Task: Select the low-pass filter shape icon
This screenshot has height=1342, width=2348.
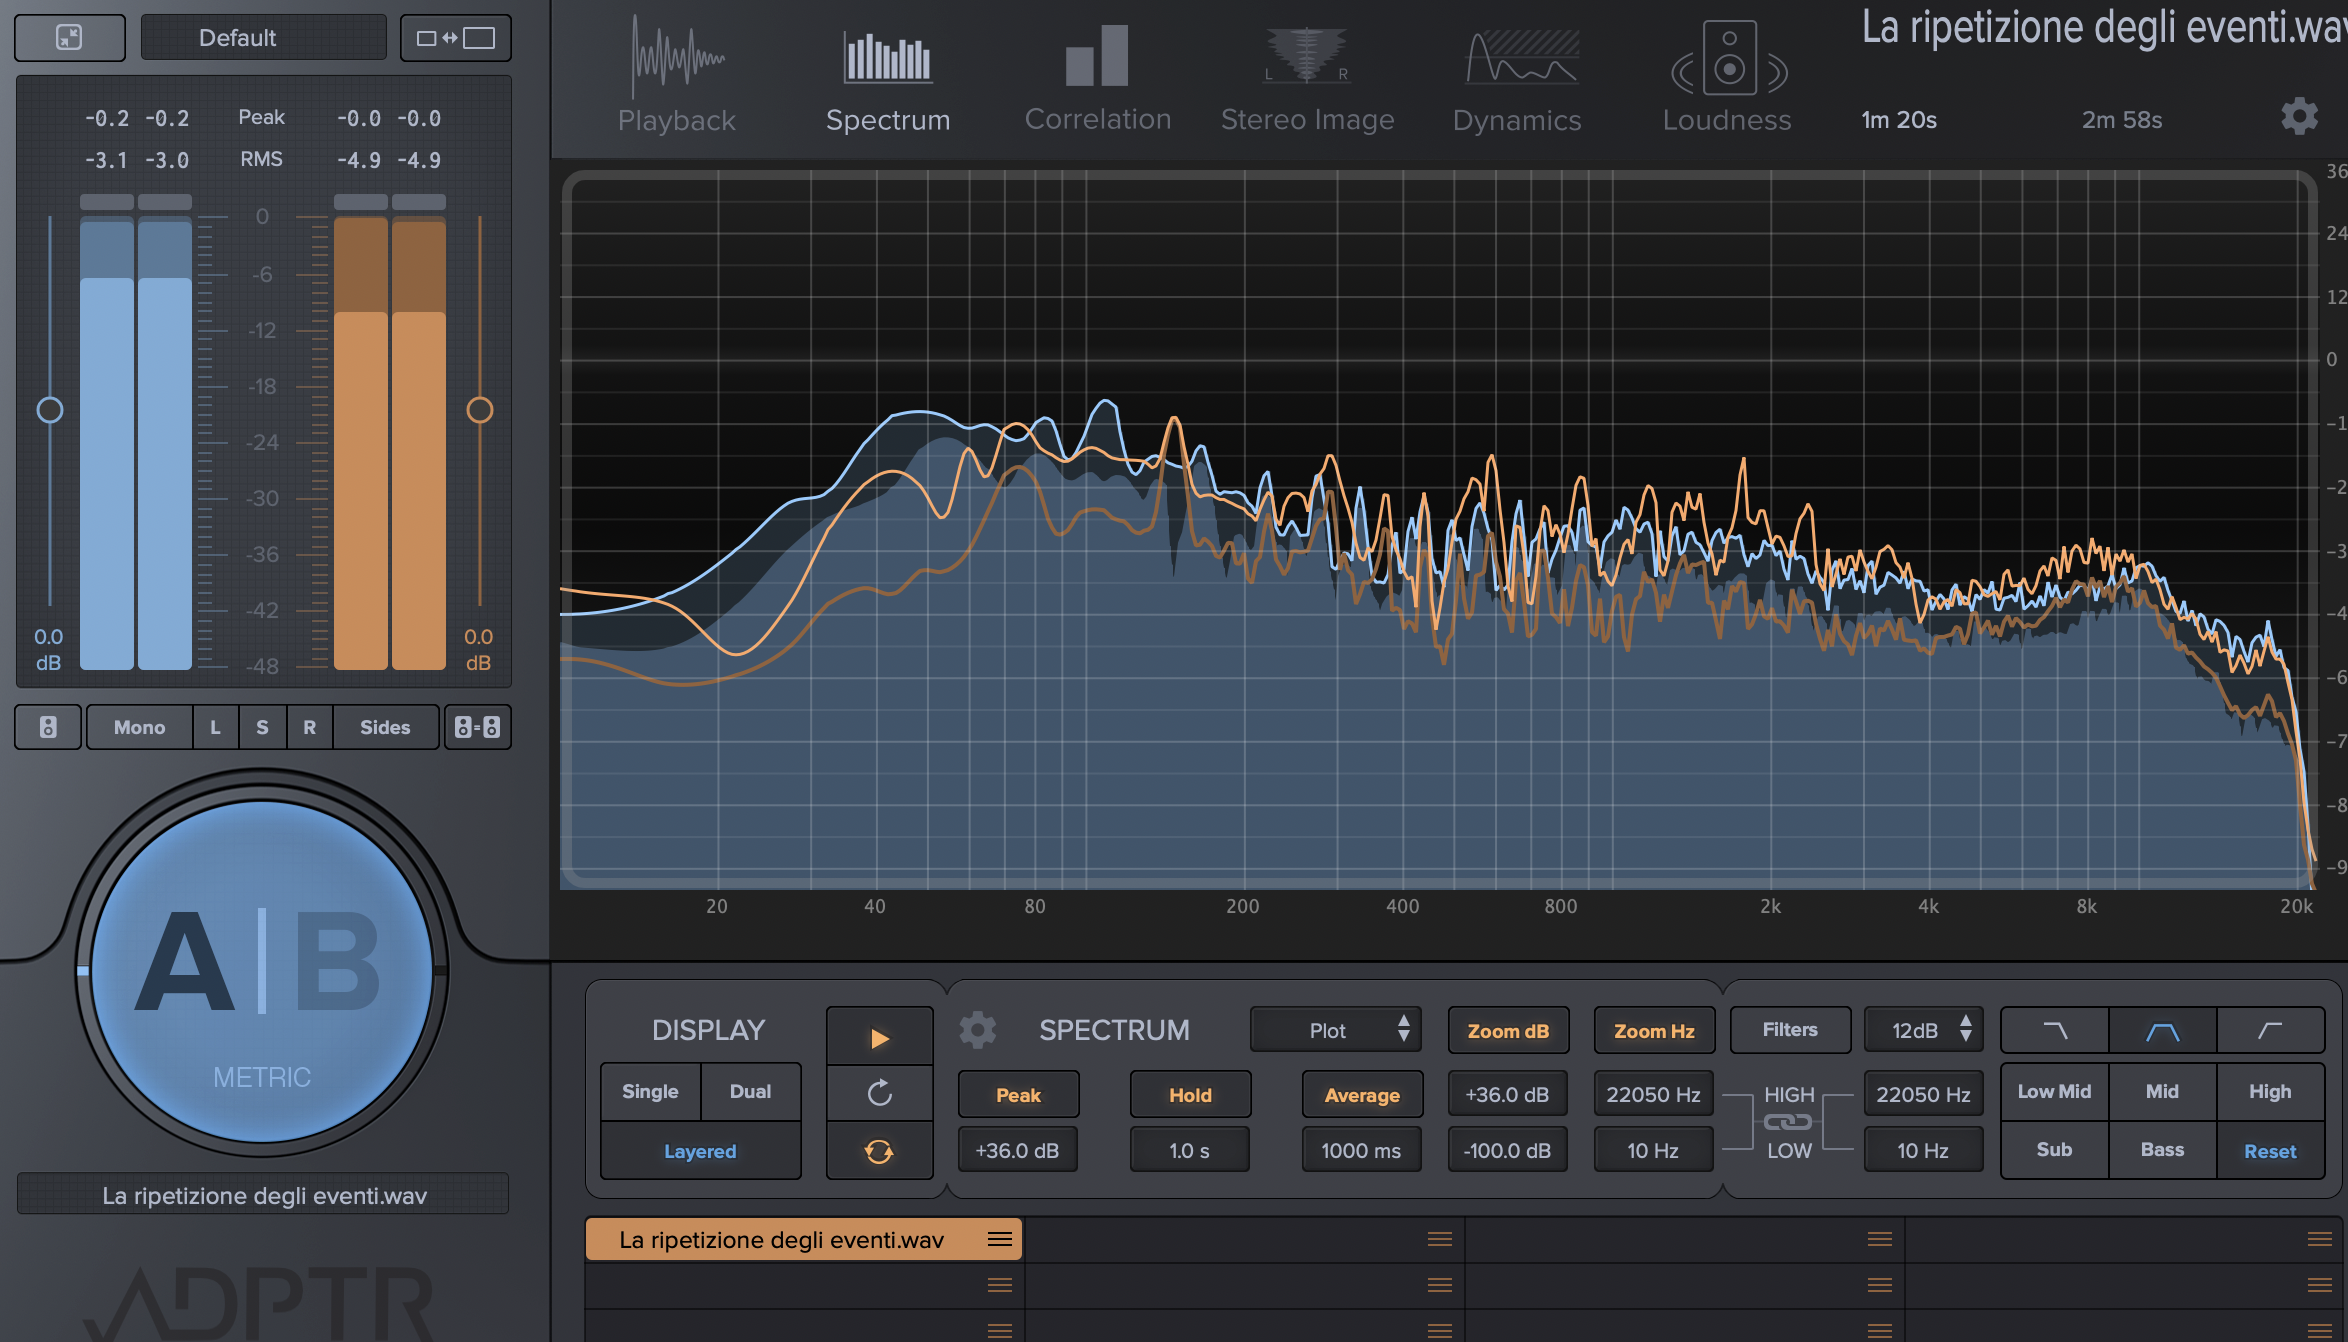Action: pos(2054,1031)
